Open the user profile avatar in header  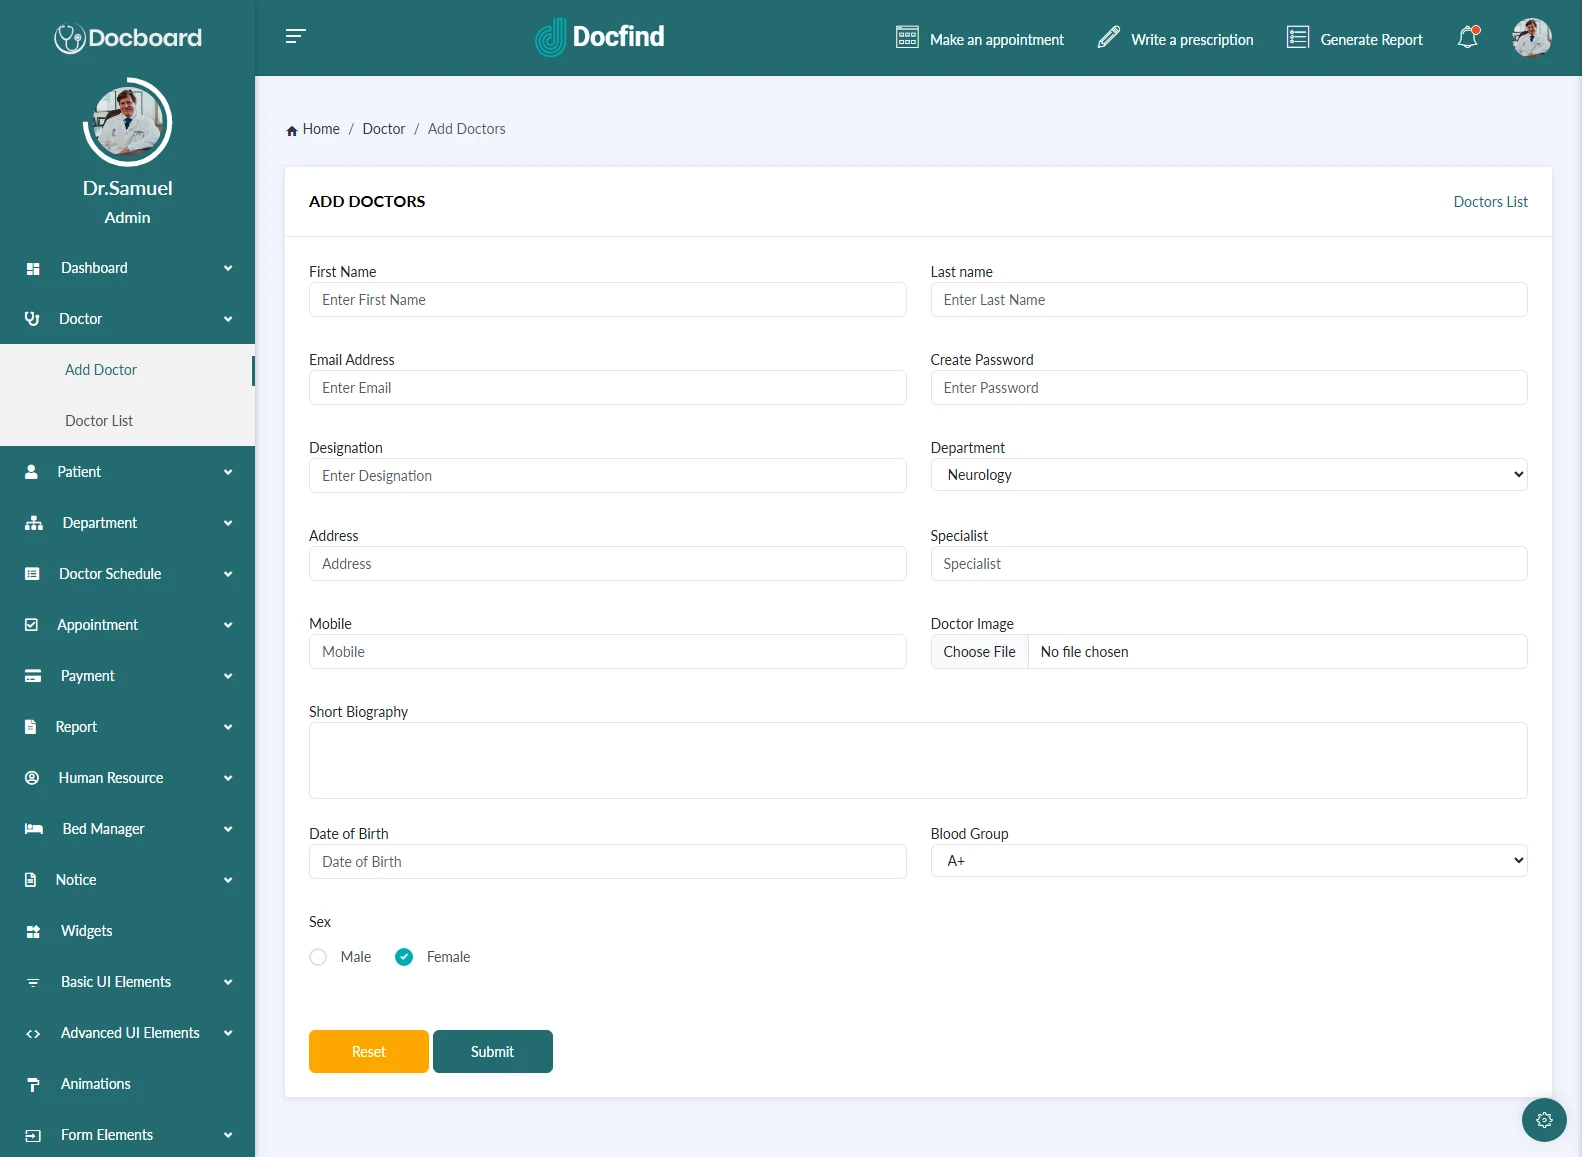tap(1531, 38)
